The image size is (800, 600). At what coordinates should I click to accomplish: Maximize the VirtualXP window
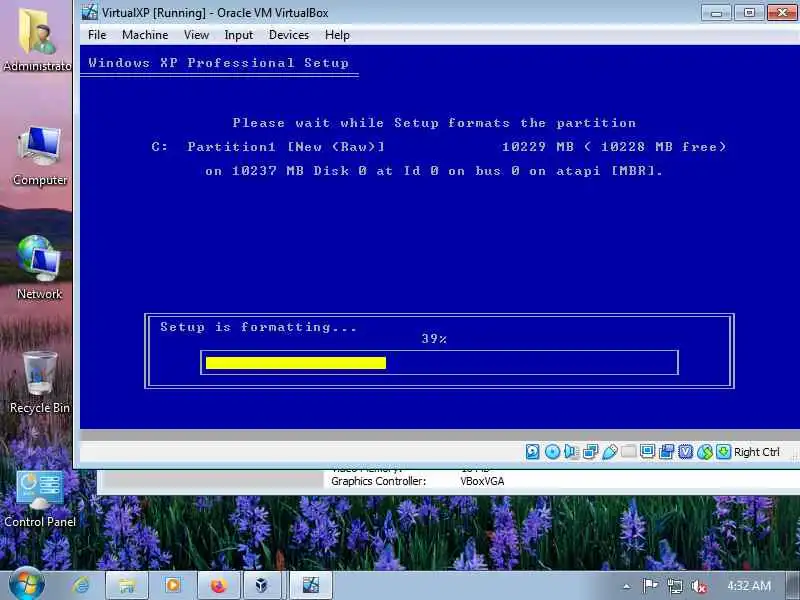(749, 12)
